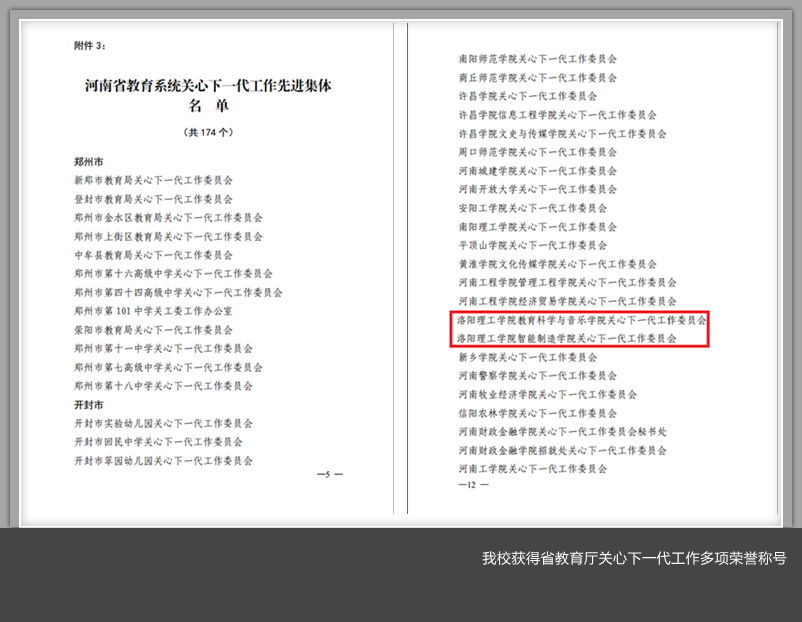Click the 开封市 section heading
Viewport: 802px width, 622px height.
(88, 405)
